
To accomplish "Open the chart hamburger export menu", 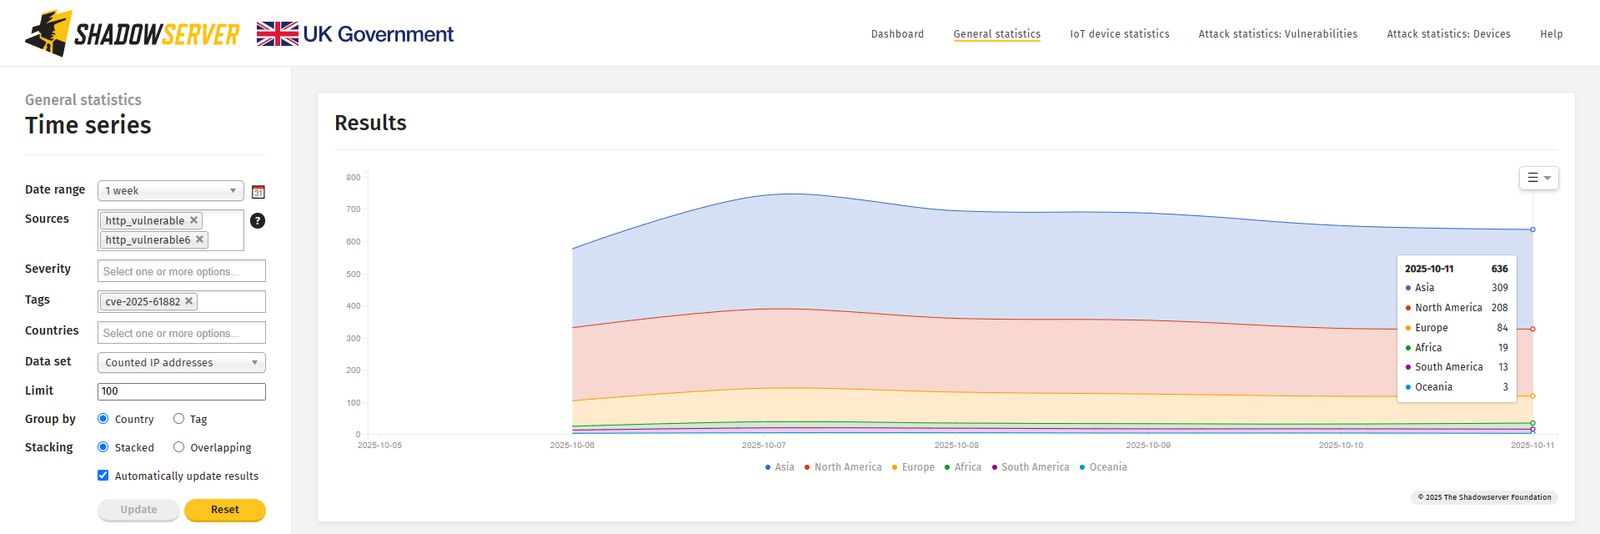I will coord(1538,178).
